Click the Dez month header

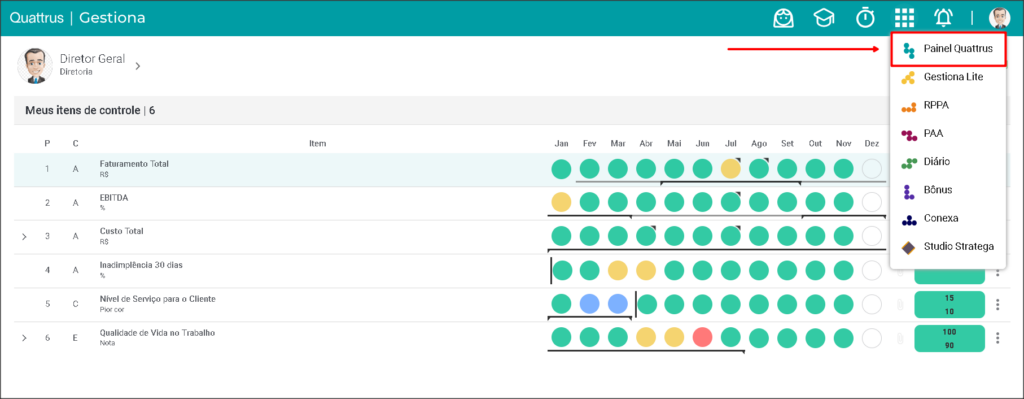872,143
